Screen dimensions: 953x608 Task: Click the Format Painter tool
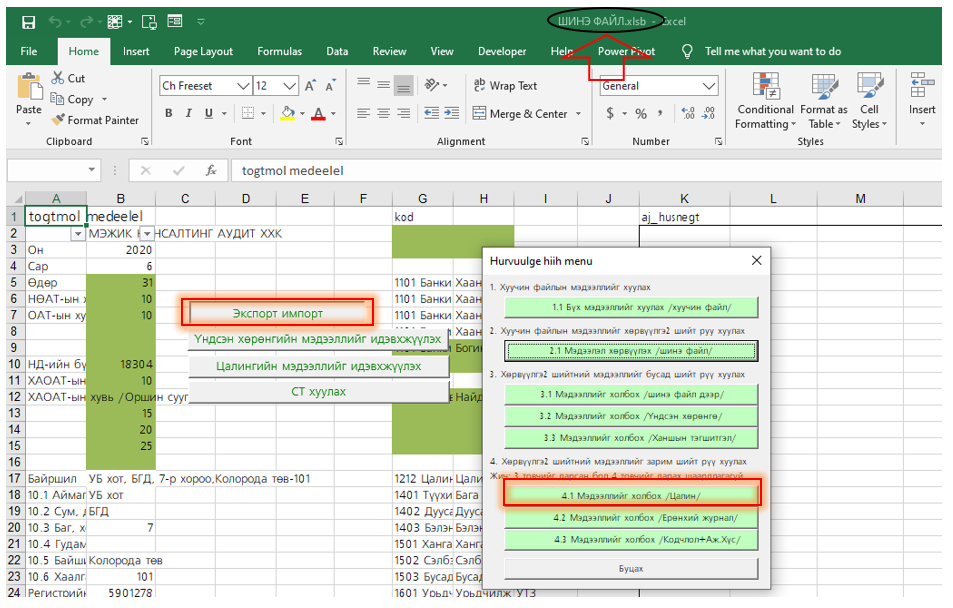click(x=95, y=120)
